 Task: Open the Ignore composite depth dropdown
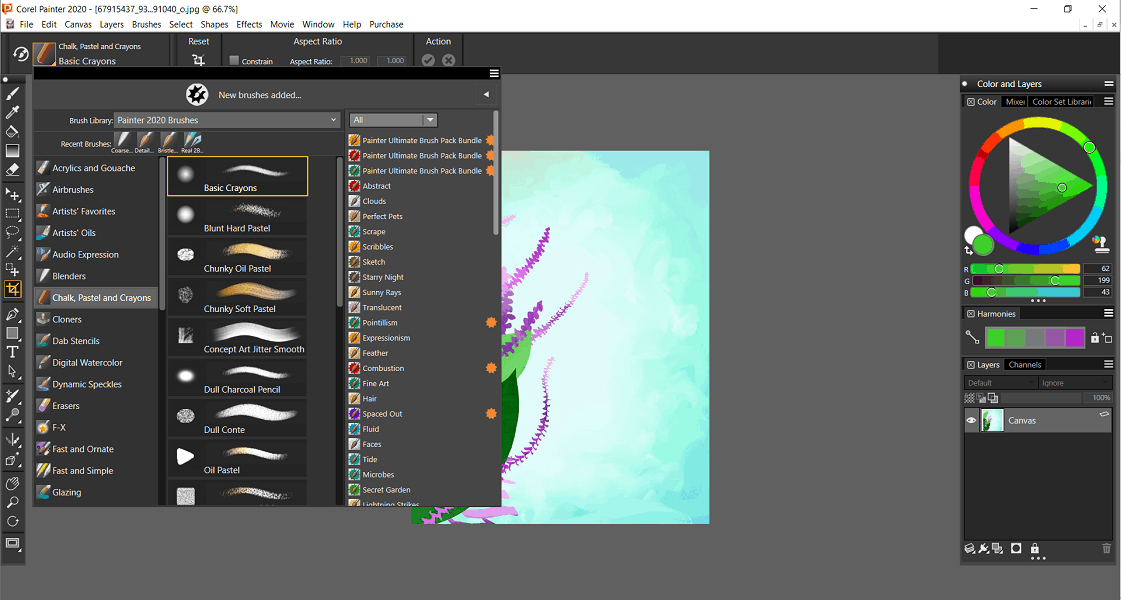coord(1075,383)
